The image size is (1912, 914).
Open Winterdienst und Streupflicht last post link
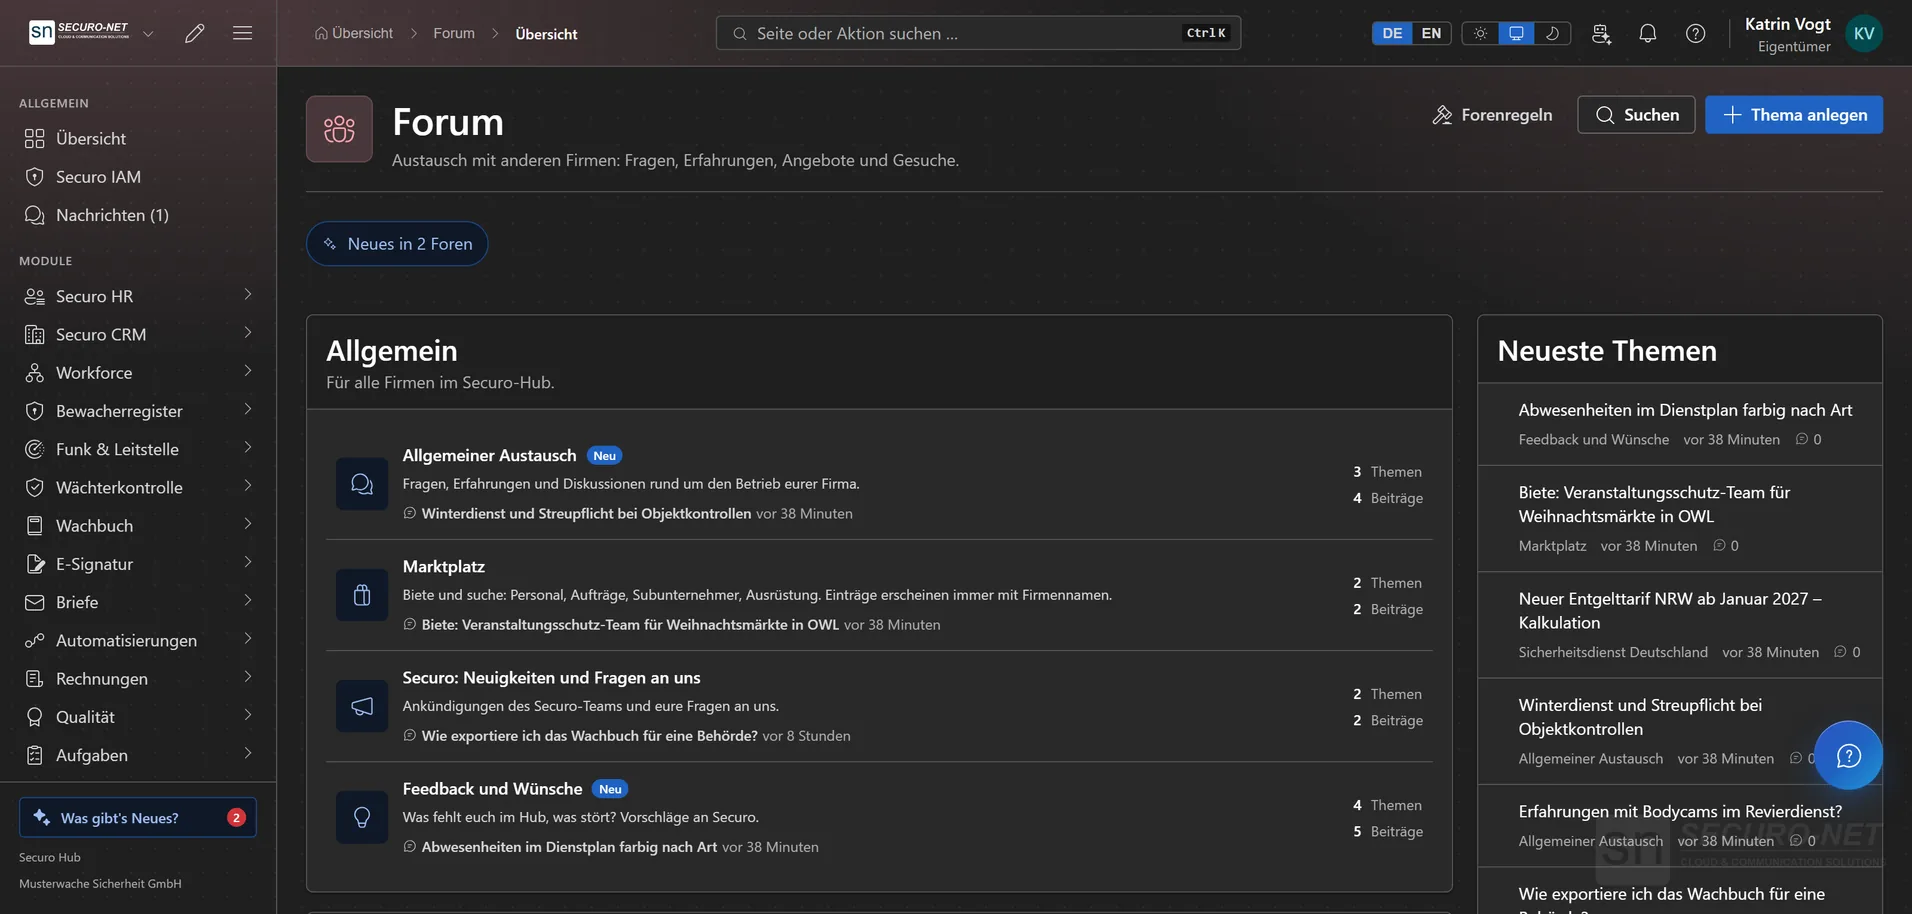pos(586,513)
